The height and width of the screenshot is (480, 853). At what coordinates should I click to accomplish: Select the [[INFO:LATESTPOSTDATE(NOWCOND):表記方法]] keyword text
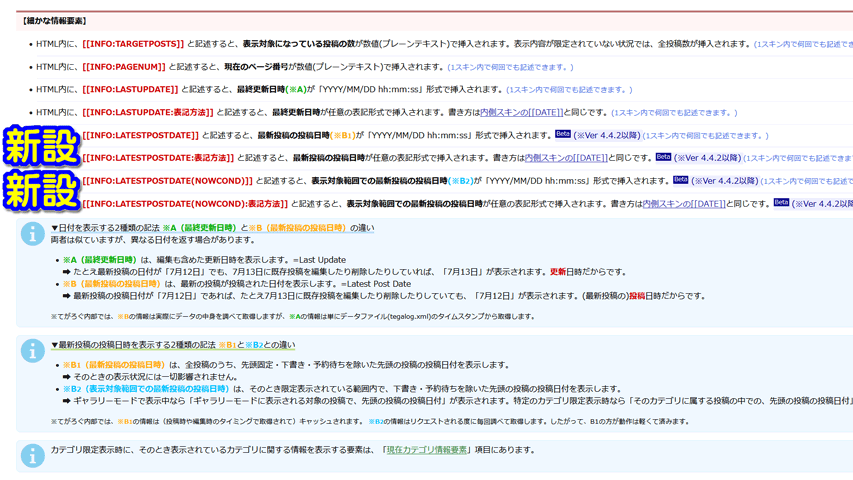coord(185,204)
